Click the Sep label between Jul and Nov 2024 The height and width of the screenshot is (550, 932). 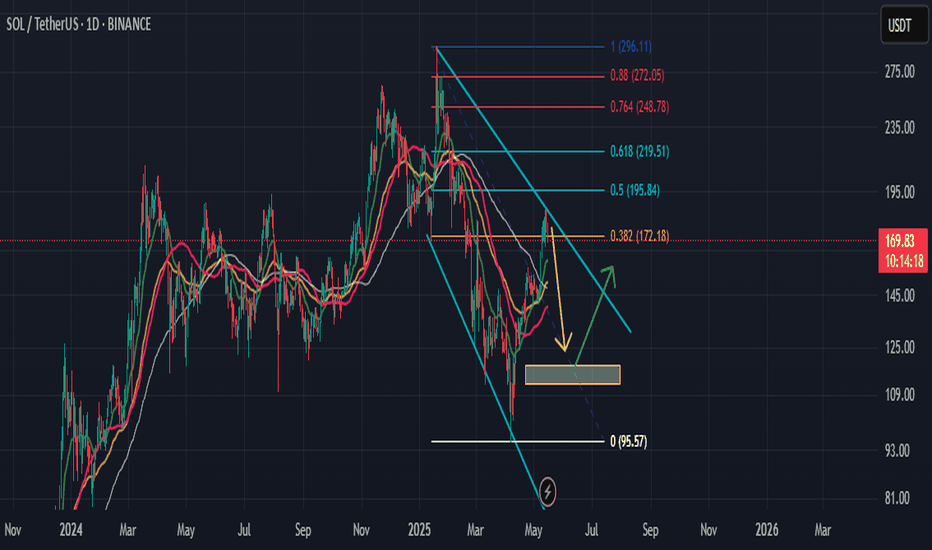303,530
